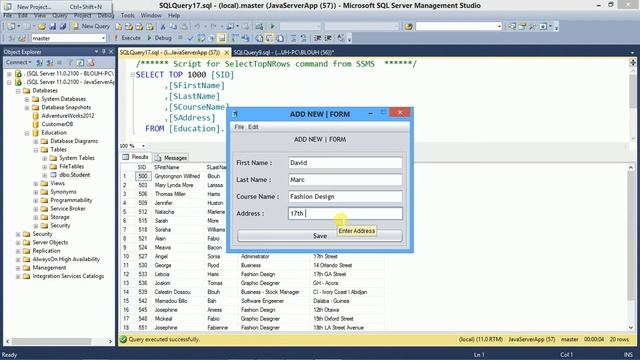Click the Debug button
The image size is (640, 360).
pyautogui.click(x=159, y=38)
